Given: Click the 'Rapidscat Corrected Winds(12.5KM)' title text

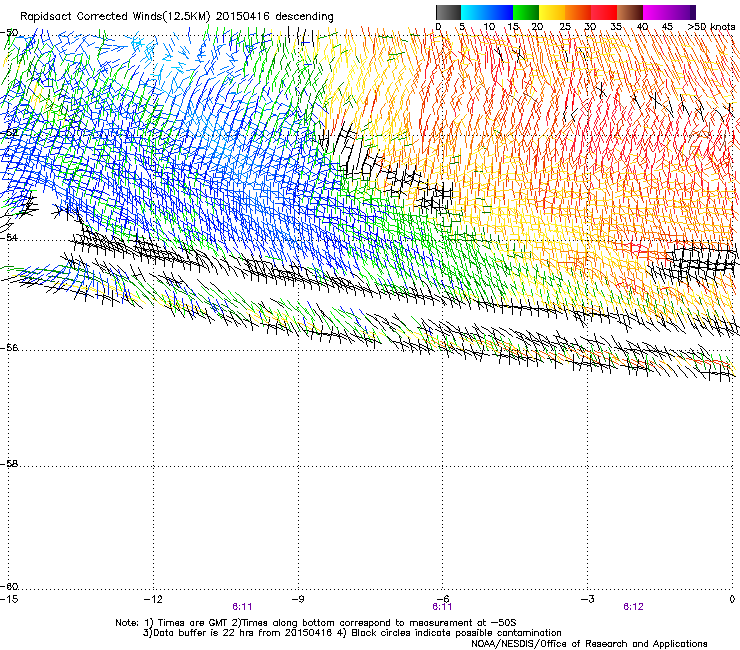Looking at the screenshot, I should pos(115,17).
